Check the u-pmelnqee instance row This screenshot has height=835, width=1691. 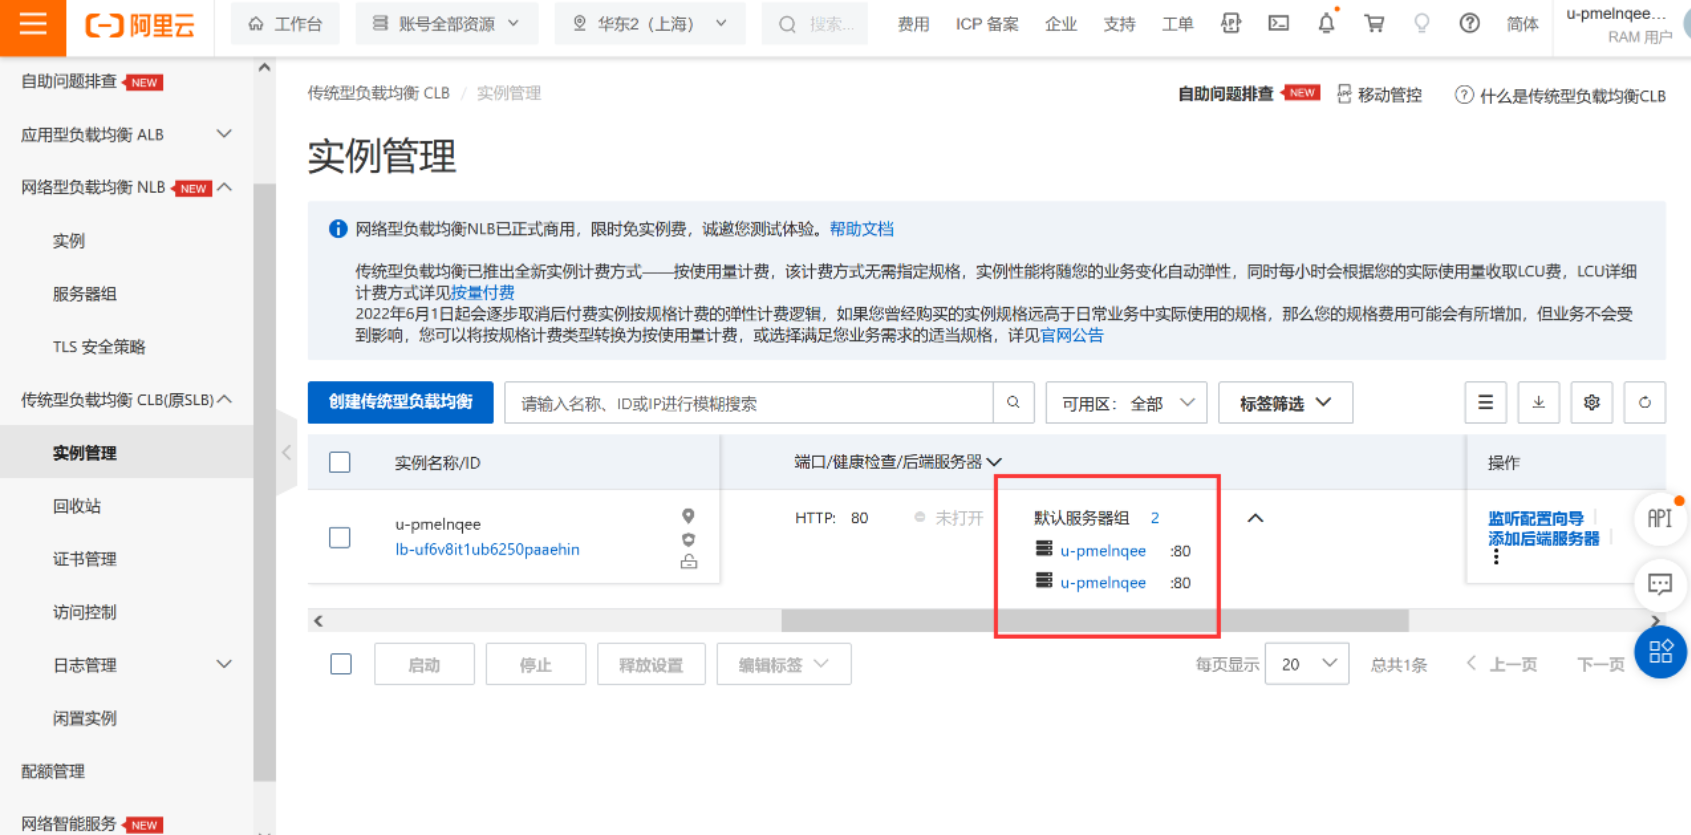(x=340, y=537)
